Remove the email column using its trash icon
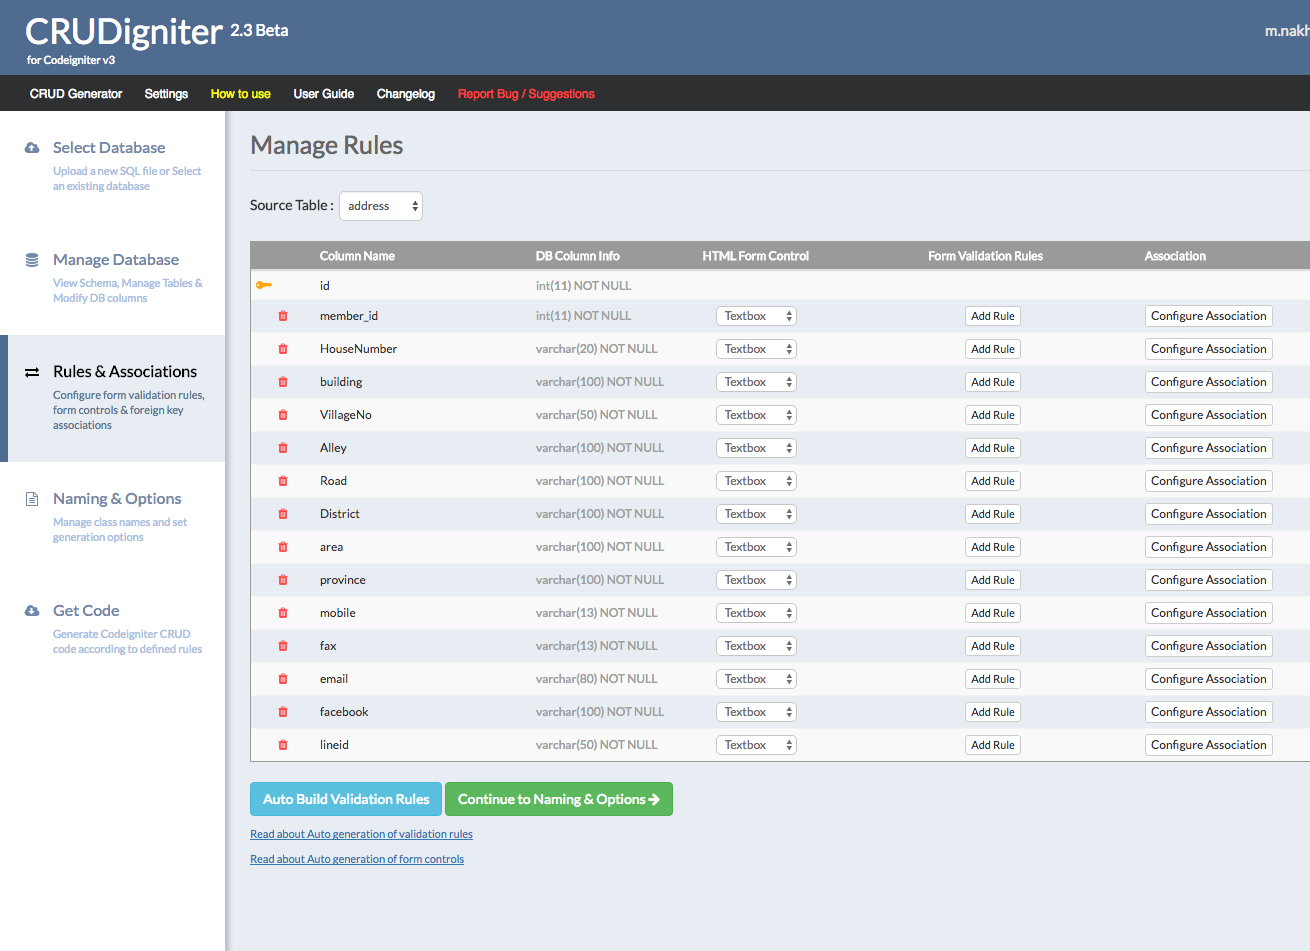 (283, 679)
